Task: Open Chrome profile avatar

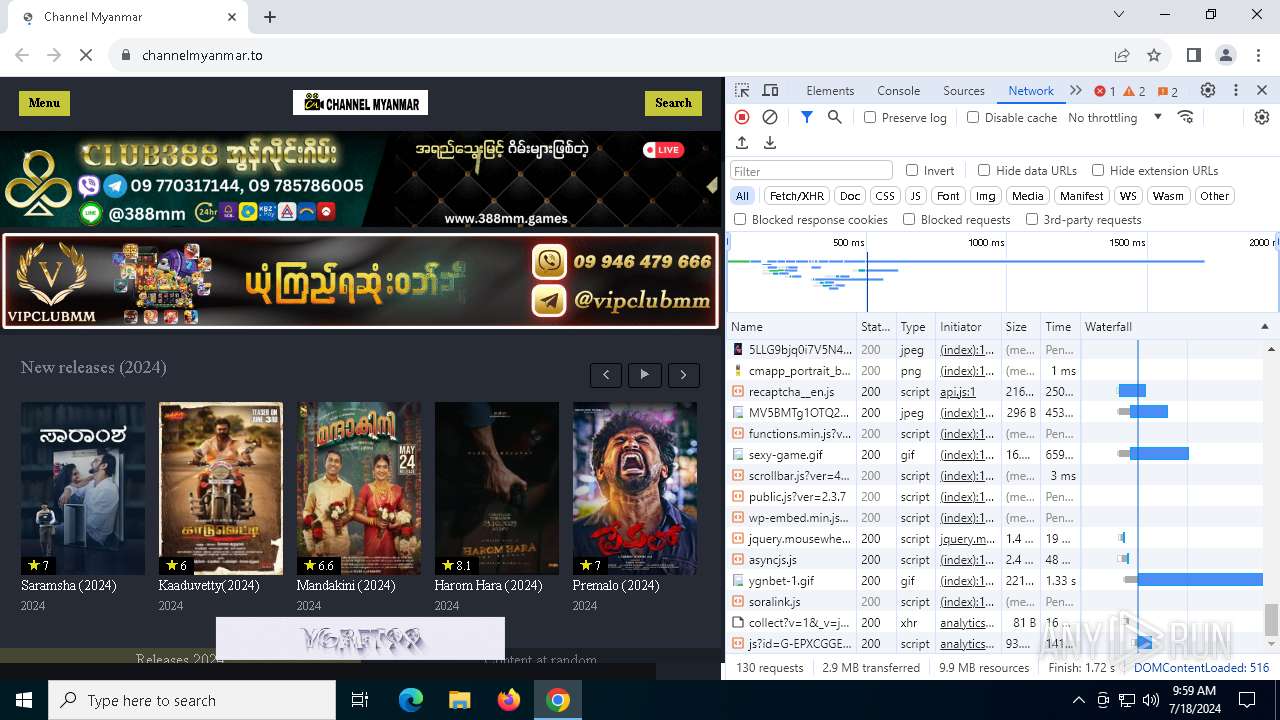Action: [1226, 55]
